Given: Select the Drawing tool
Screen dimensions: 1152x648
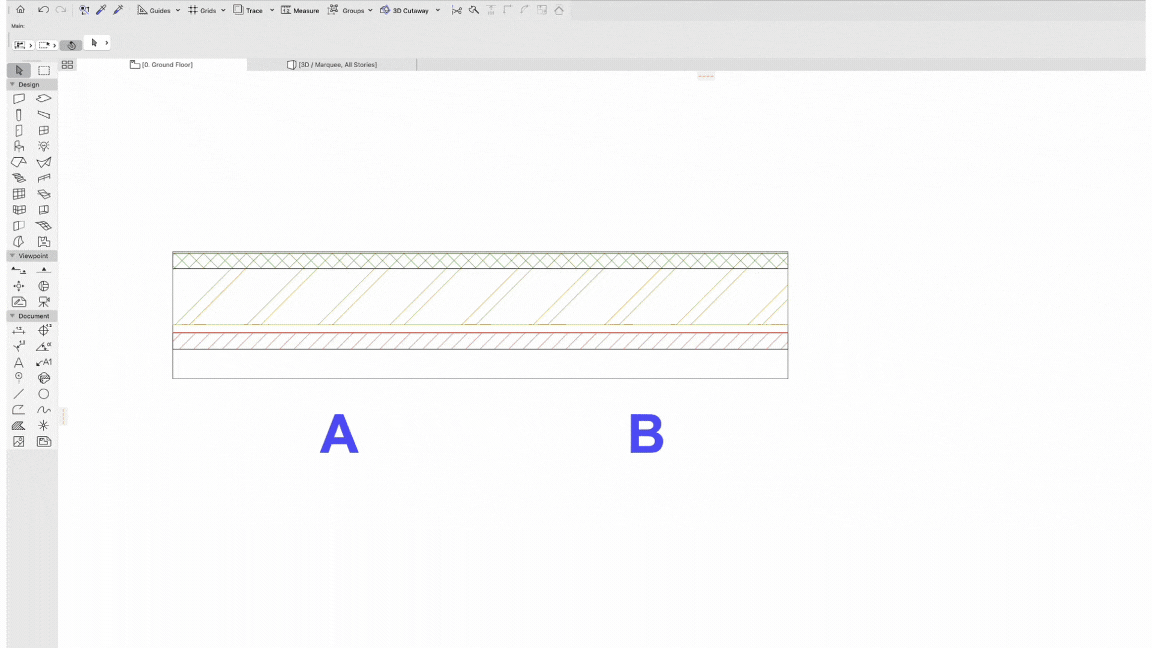Looking at the screenshot, I should tap(44, 442).
